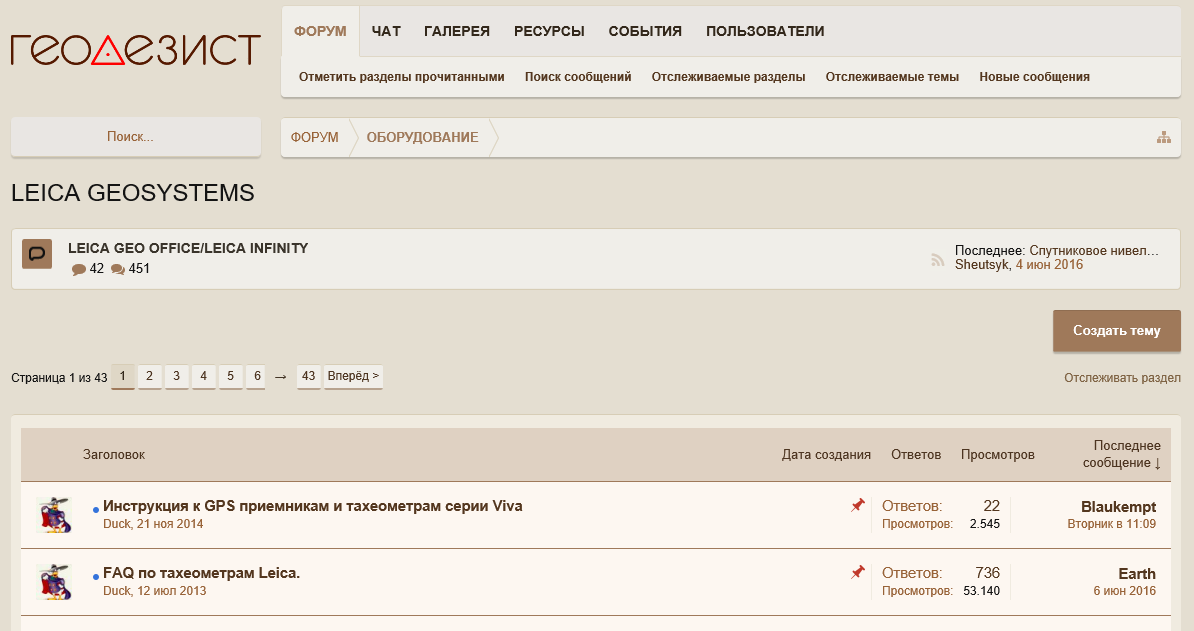1194x631 pixels.
Task: Open thread FAQ по тахеометрам Leica
Action: pyautogui.click(x=202, y=573)
